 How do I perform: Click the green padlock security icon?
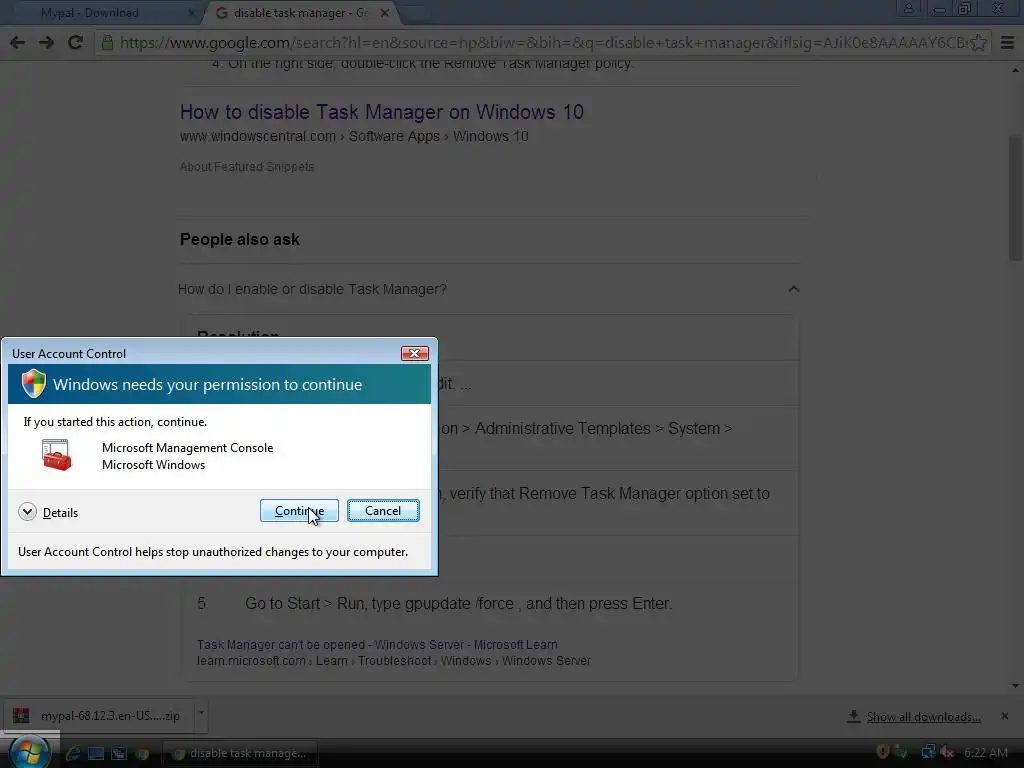click(108, 42)
